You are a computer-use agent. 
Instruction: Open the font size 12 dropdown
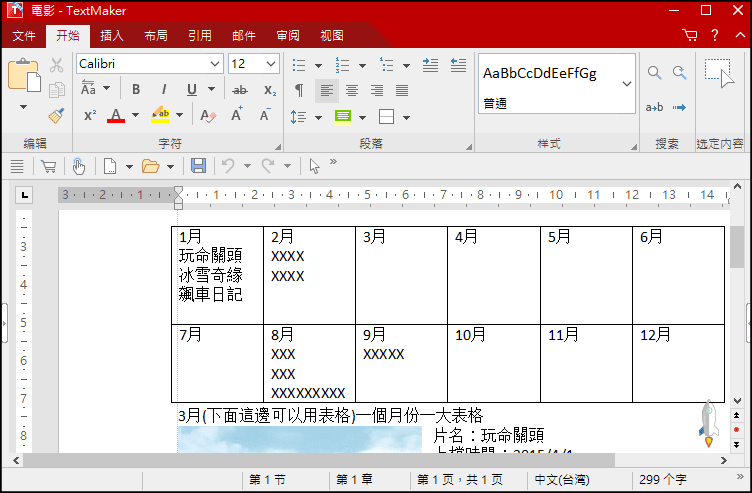click(x=270, y=64)
